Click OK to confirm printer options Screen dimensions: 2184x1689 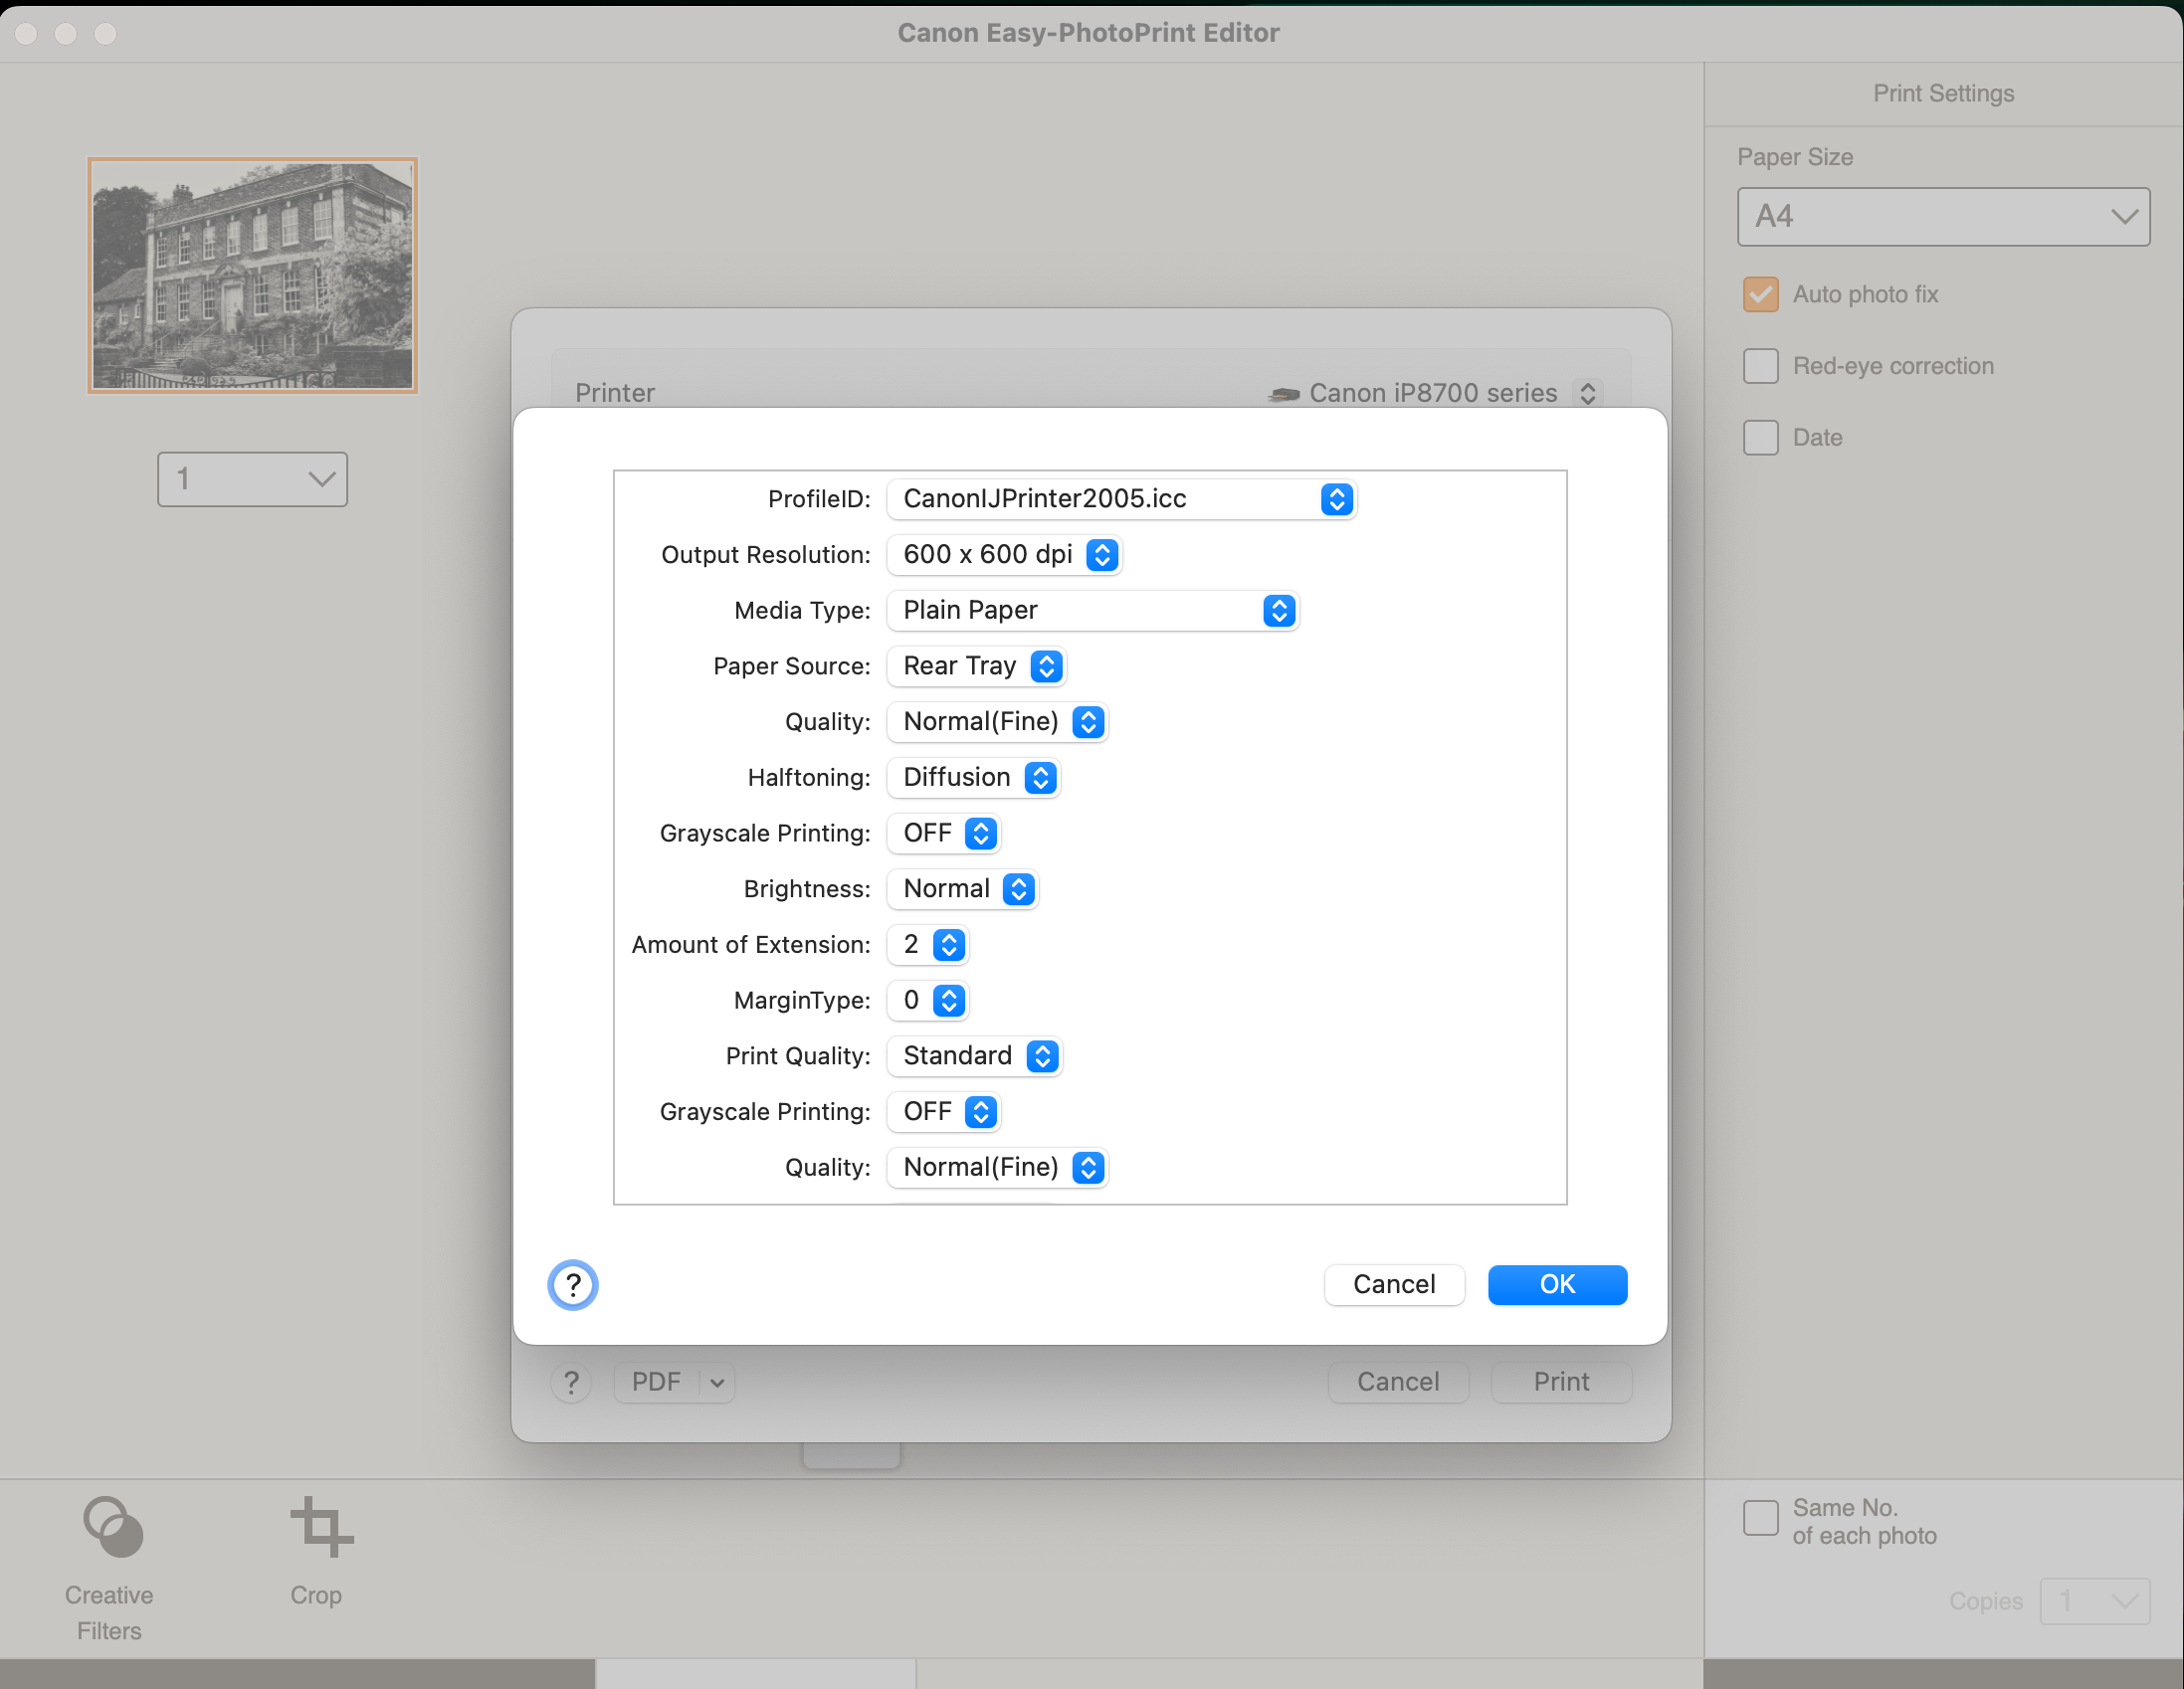click(x=1557, y=1284)
